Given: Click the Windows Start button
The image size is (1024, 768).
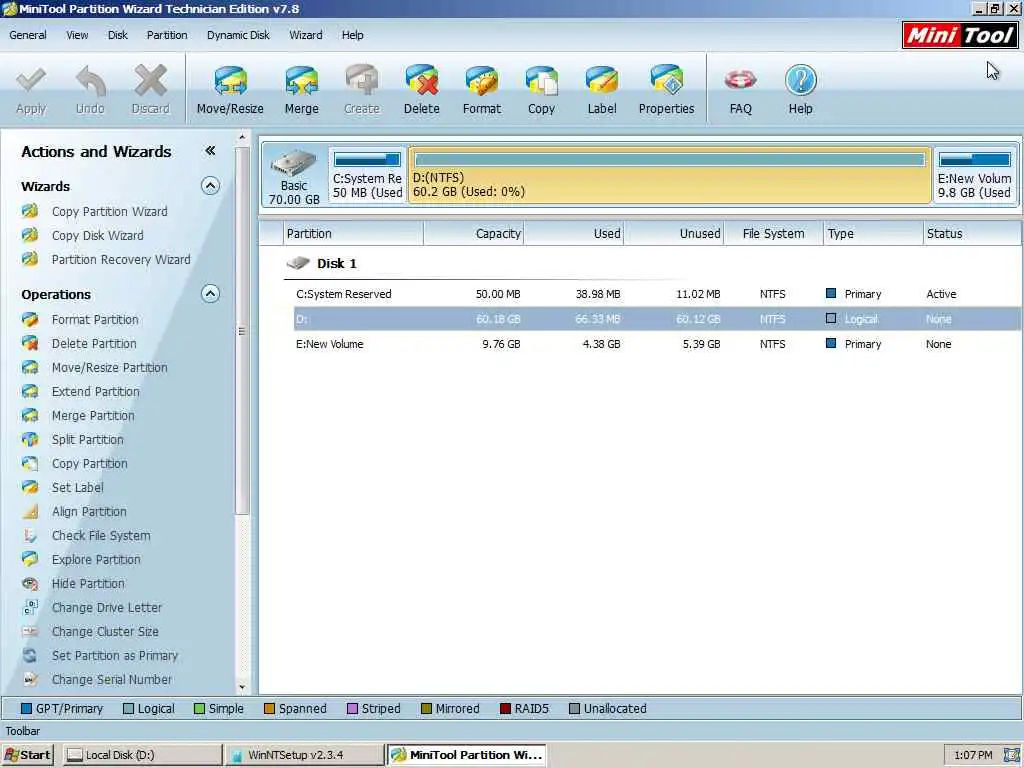Looking at the screenshot, I should click(27, 755).
